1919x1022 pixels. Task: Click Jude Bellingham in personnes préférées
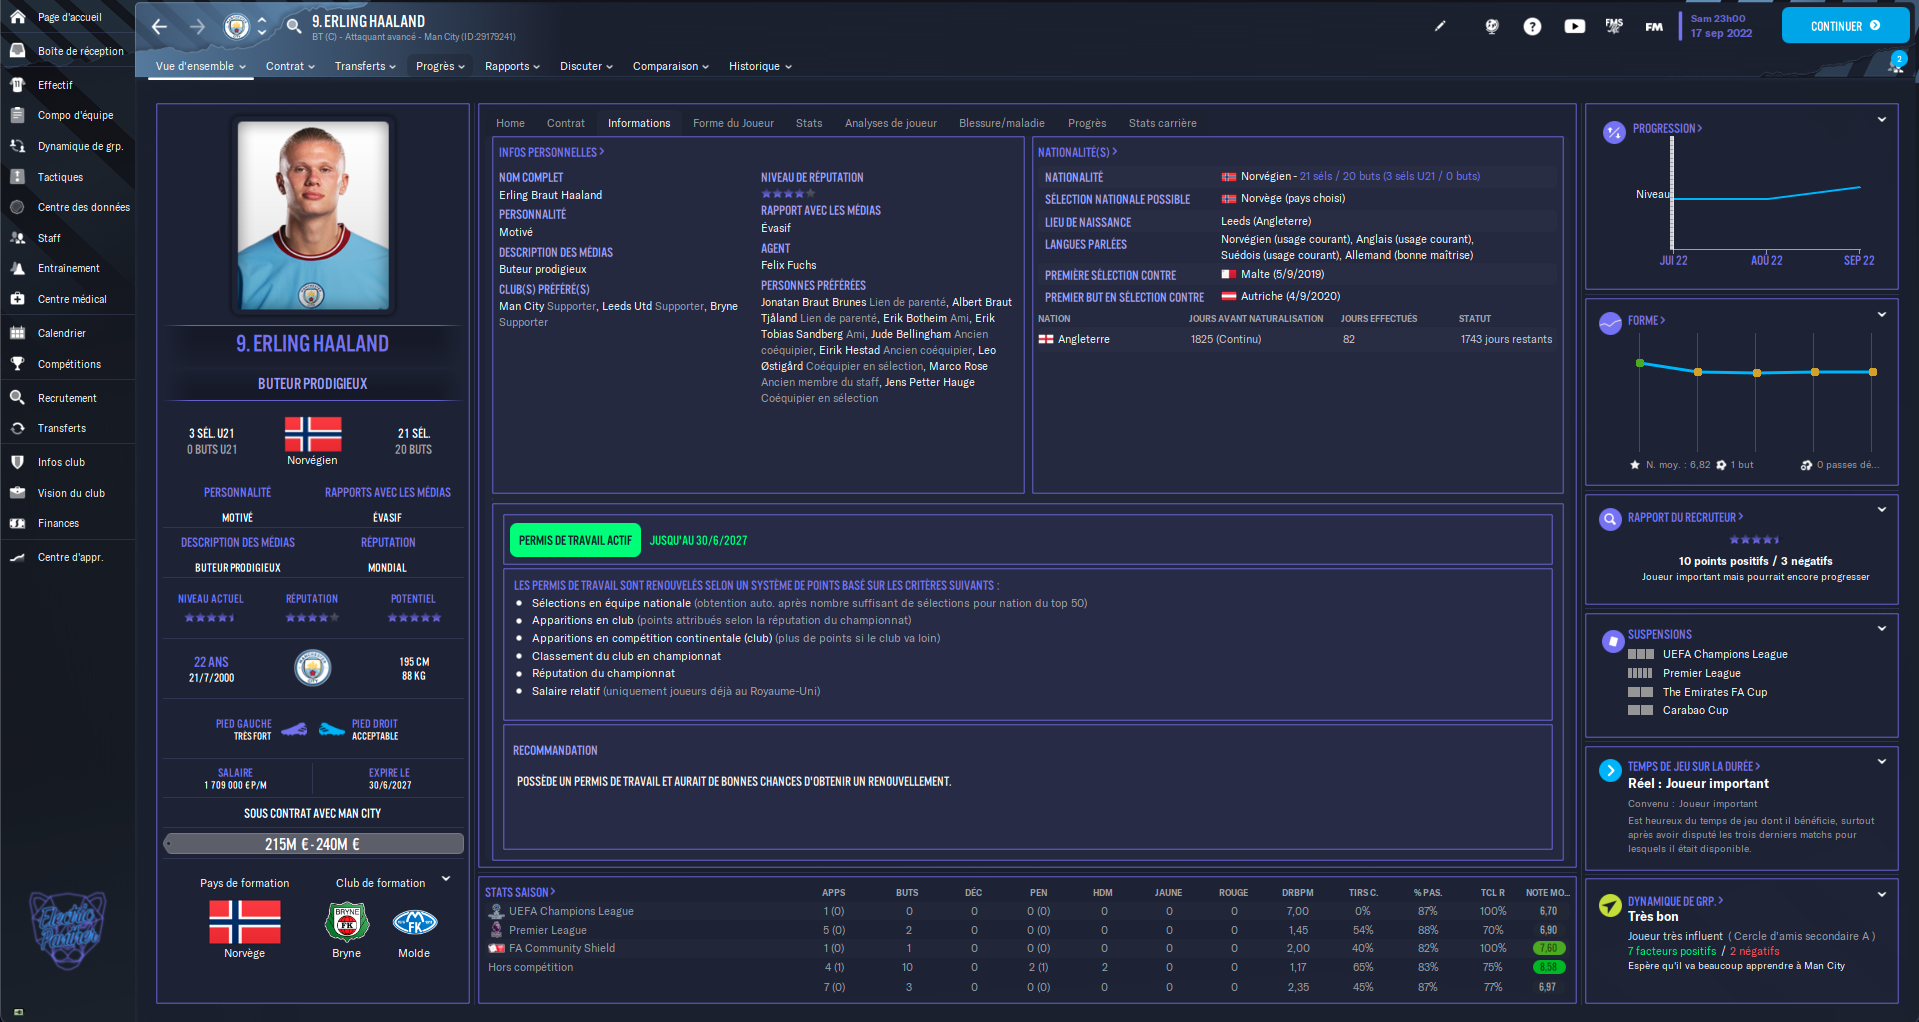tap(910, 334)
